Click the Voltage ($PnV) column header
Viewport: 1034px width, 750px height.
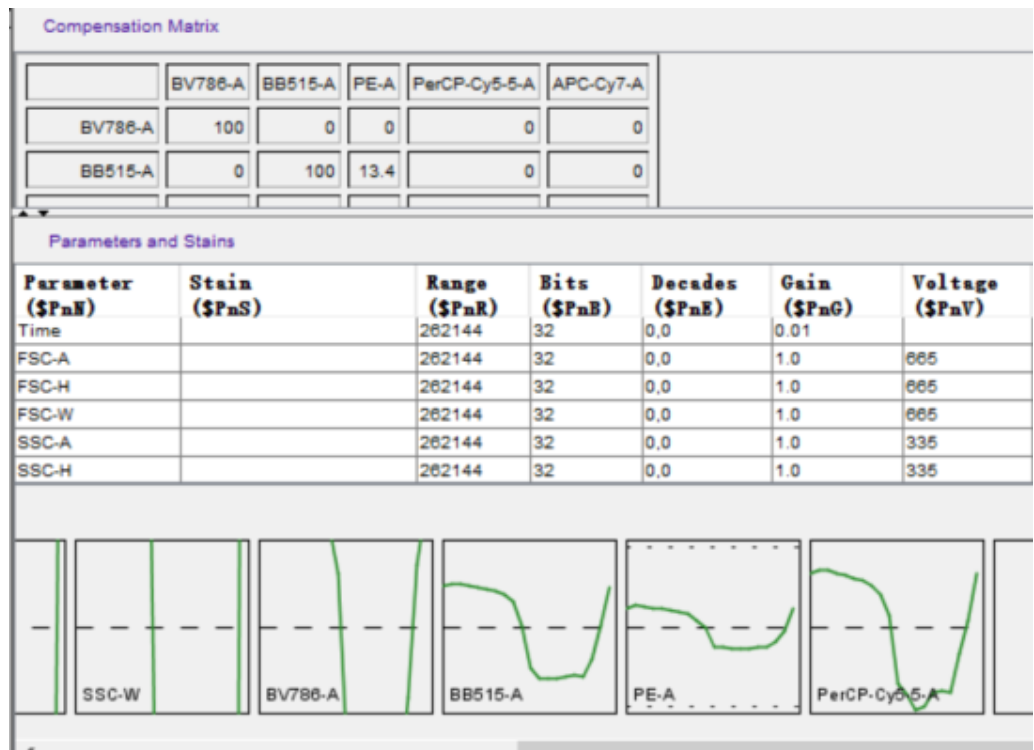967,294
